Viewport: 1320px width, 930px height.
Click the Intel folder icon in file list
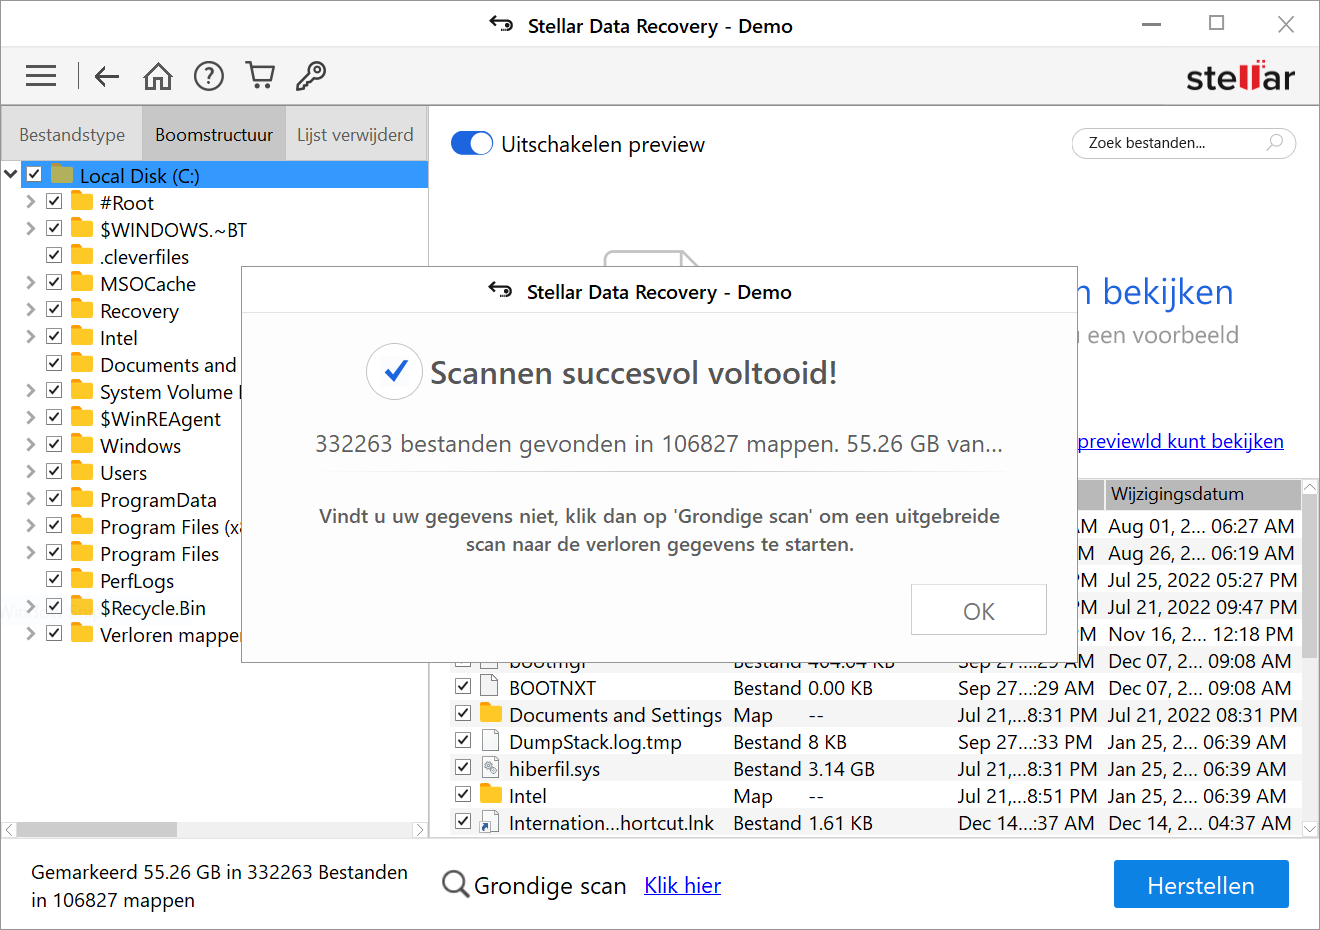point(490,795)
